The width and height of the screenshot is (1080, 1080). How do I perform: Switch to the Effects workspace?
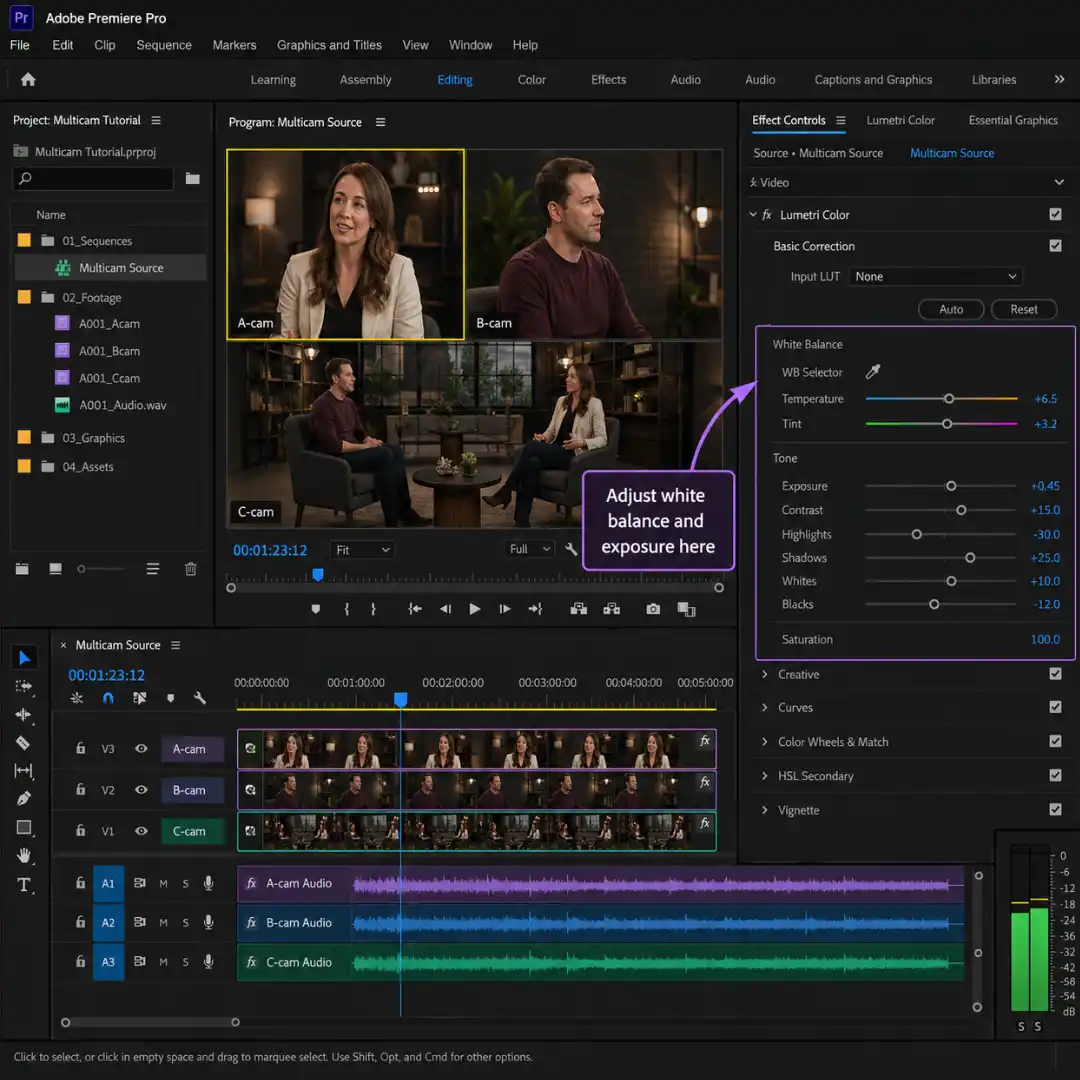pyautogui.click(x=608, y=80)
